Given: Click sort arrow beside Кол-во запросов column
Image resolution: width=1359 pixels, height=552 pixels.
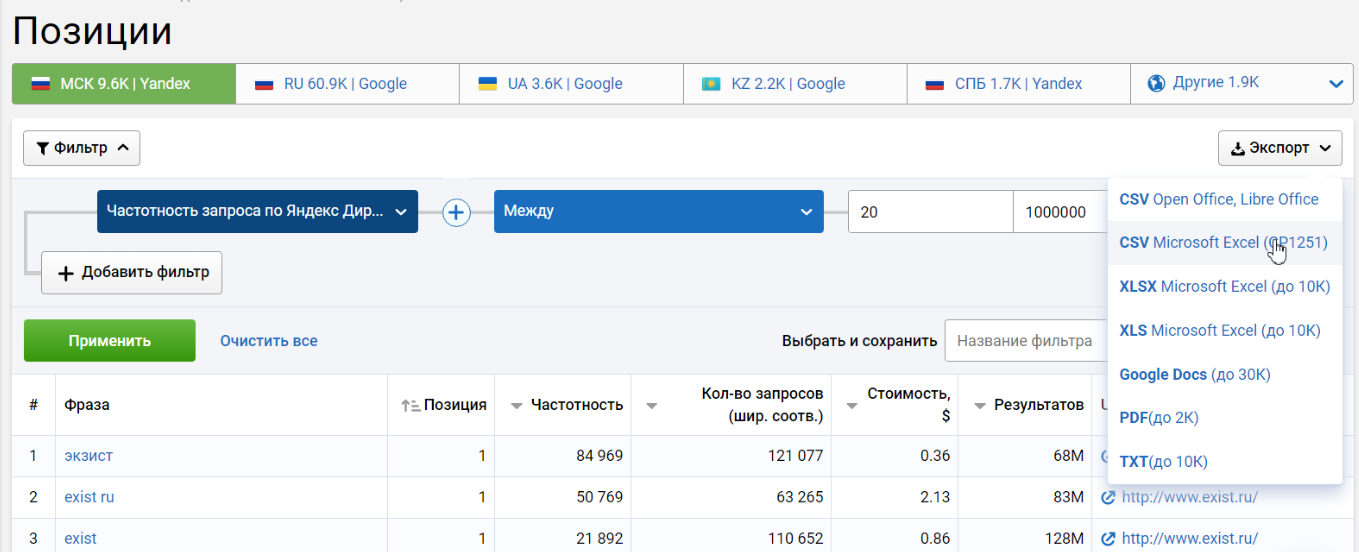Looking at the screenshot, I should point(652,406).
